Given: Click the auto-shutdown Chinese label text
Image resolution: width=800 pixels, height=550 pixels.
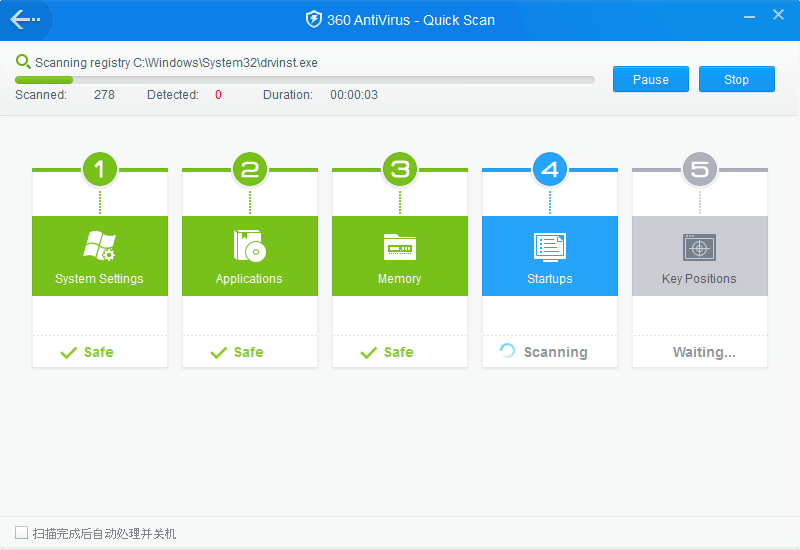Looking at the screenshot, I should [x=105, y=534].
